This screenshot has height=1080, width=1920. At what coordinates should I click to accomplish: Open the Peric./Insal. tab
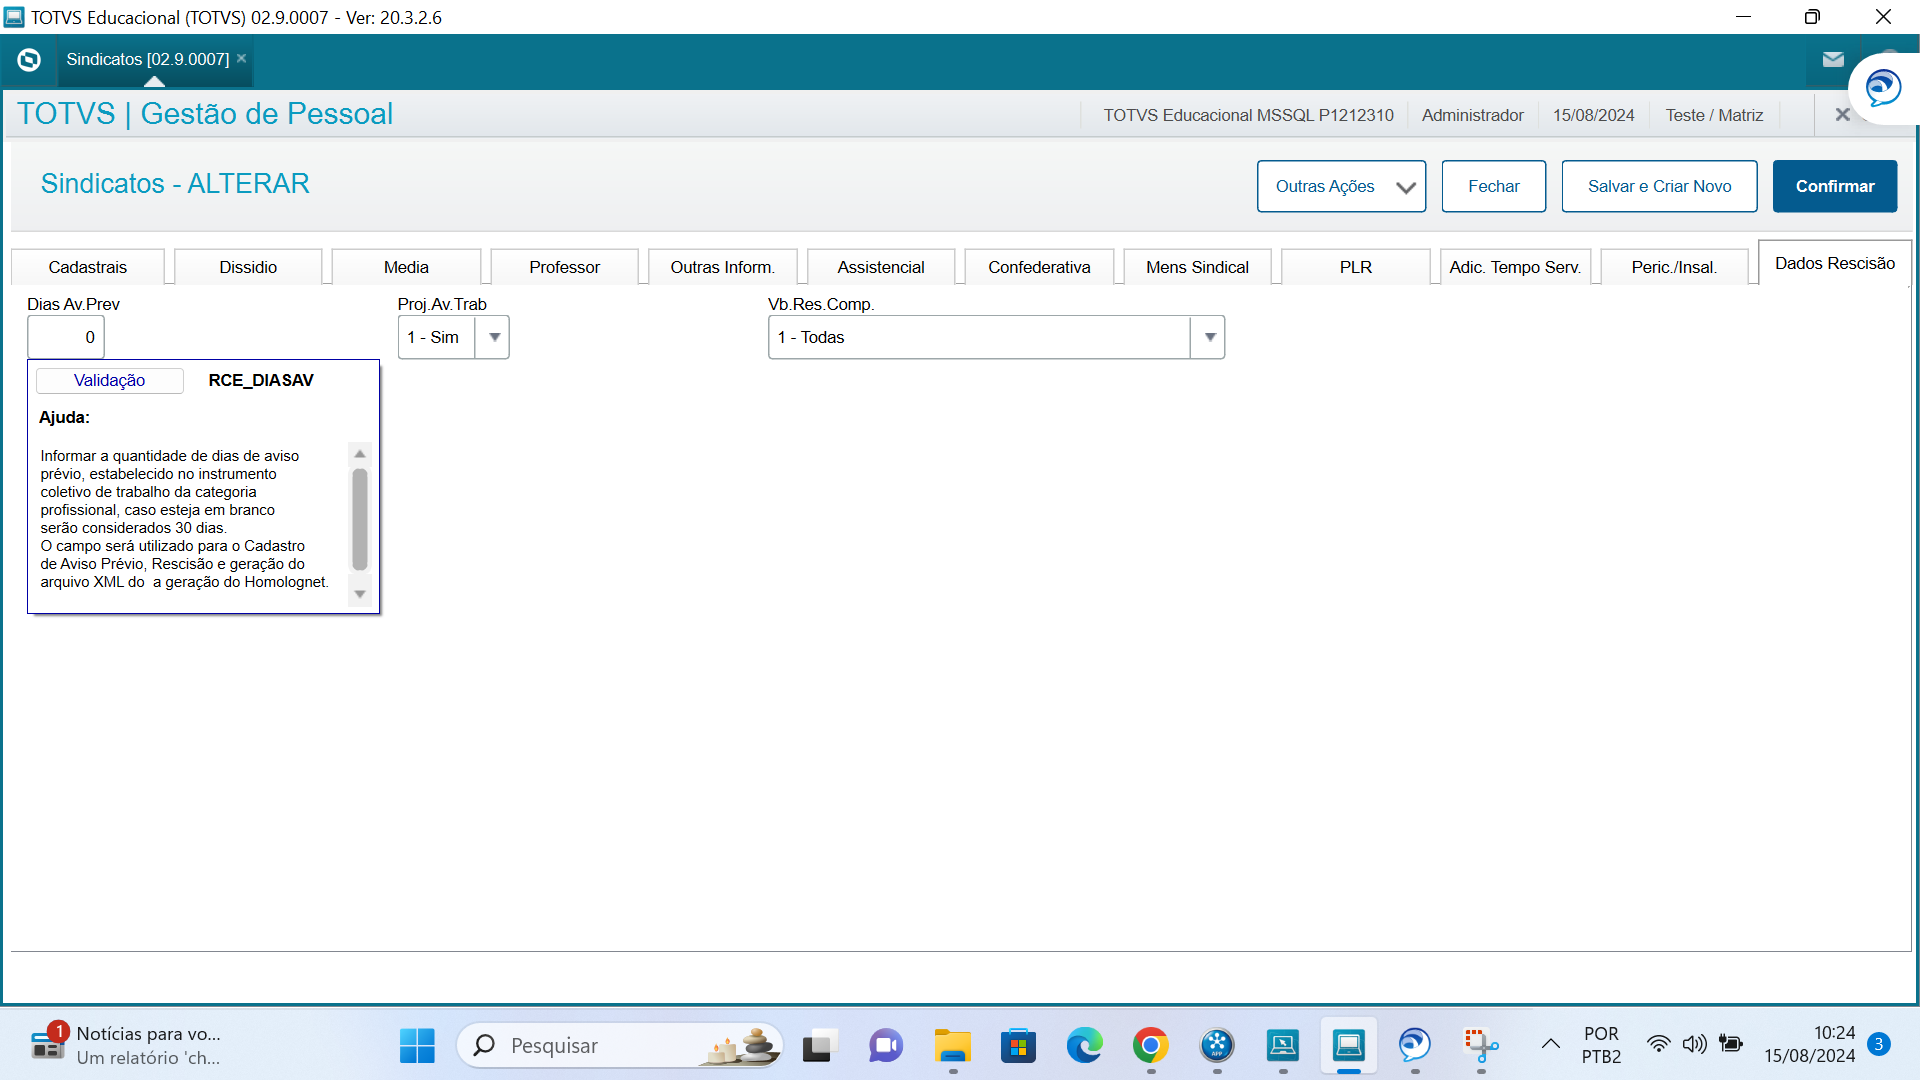[1674, 267]
